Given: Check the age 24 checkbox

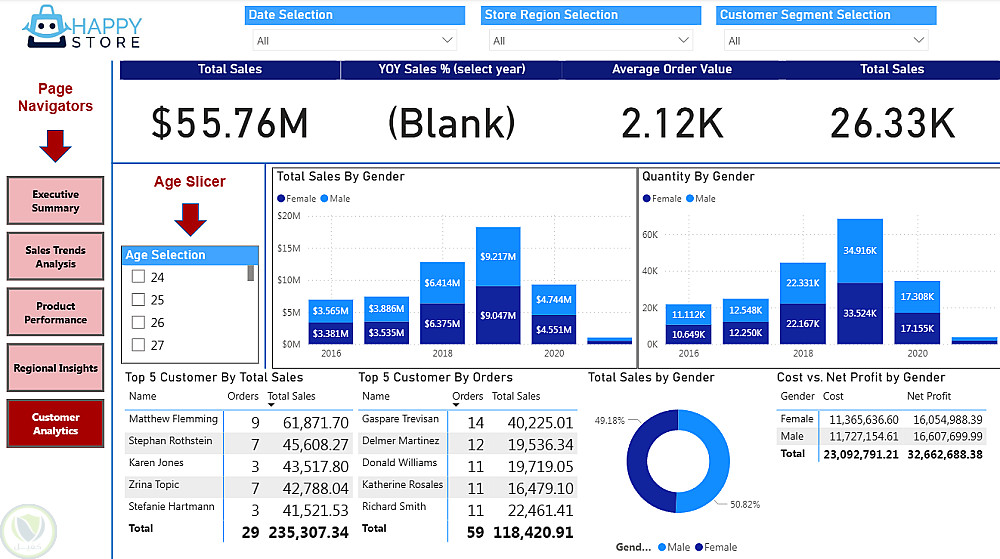Looking at the screenshot, I should pos(138,277).
